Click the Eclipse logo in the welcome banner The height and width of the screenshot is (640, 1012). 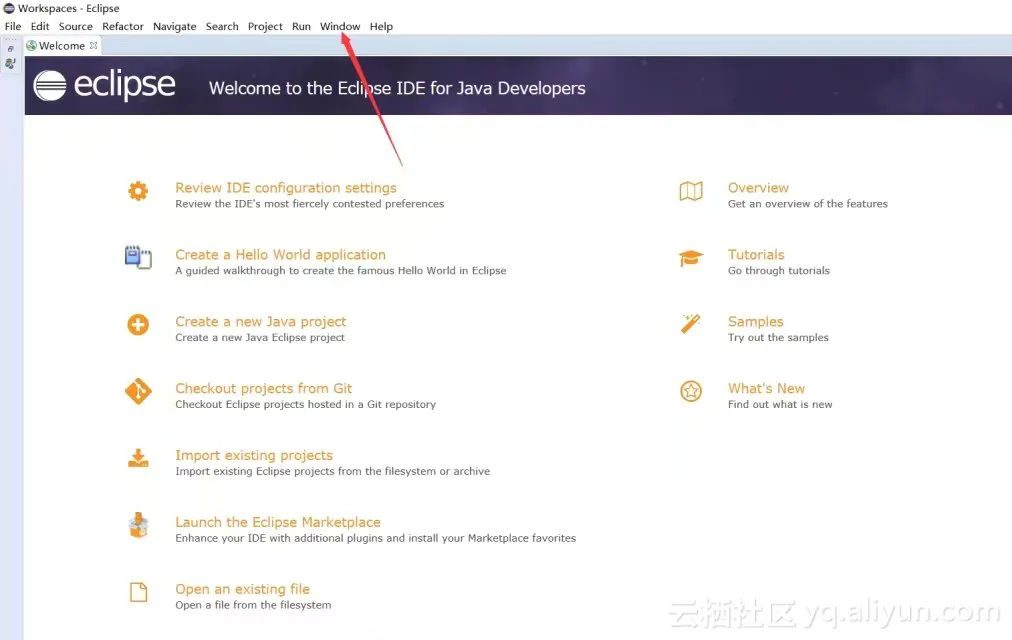tap(105, 85)
